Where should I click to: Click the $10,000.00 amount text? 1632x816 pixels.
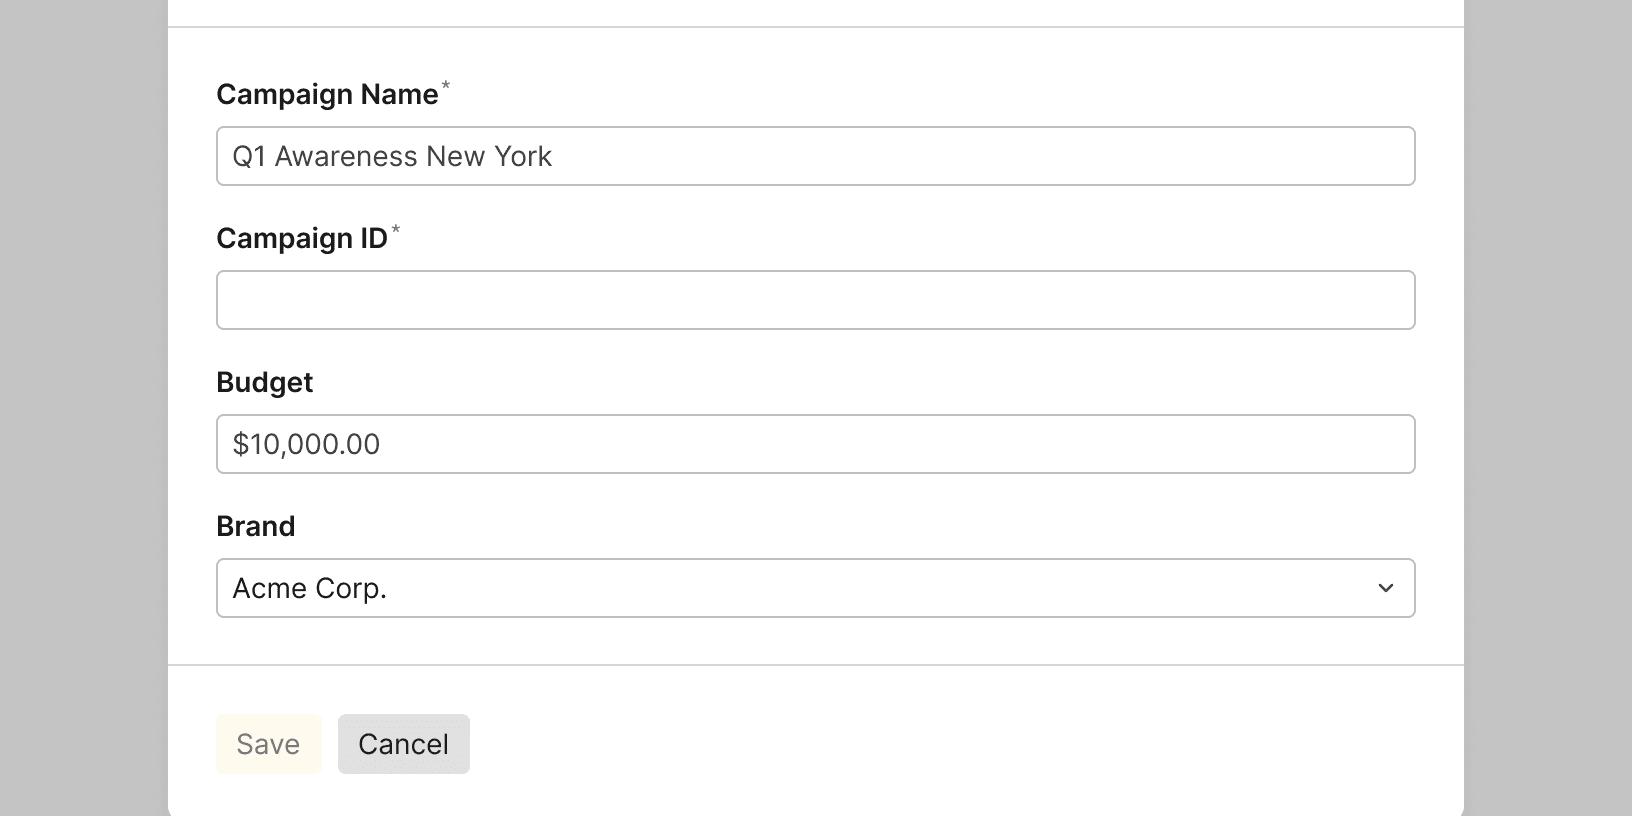pos(306,444)
